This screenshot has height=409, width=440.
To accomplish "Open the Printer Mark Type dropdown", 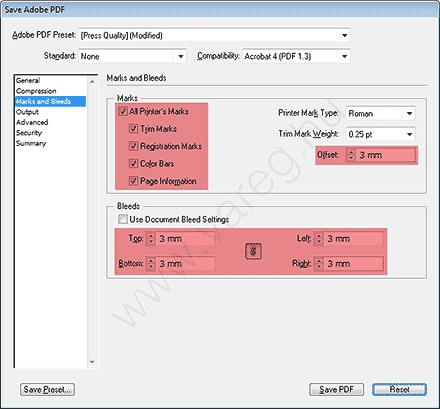I will click(410, 113).
